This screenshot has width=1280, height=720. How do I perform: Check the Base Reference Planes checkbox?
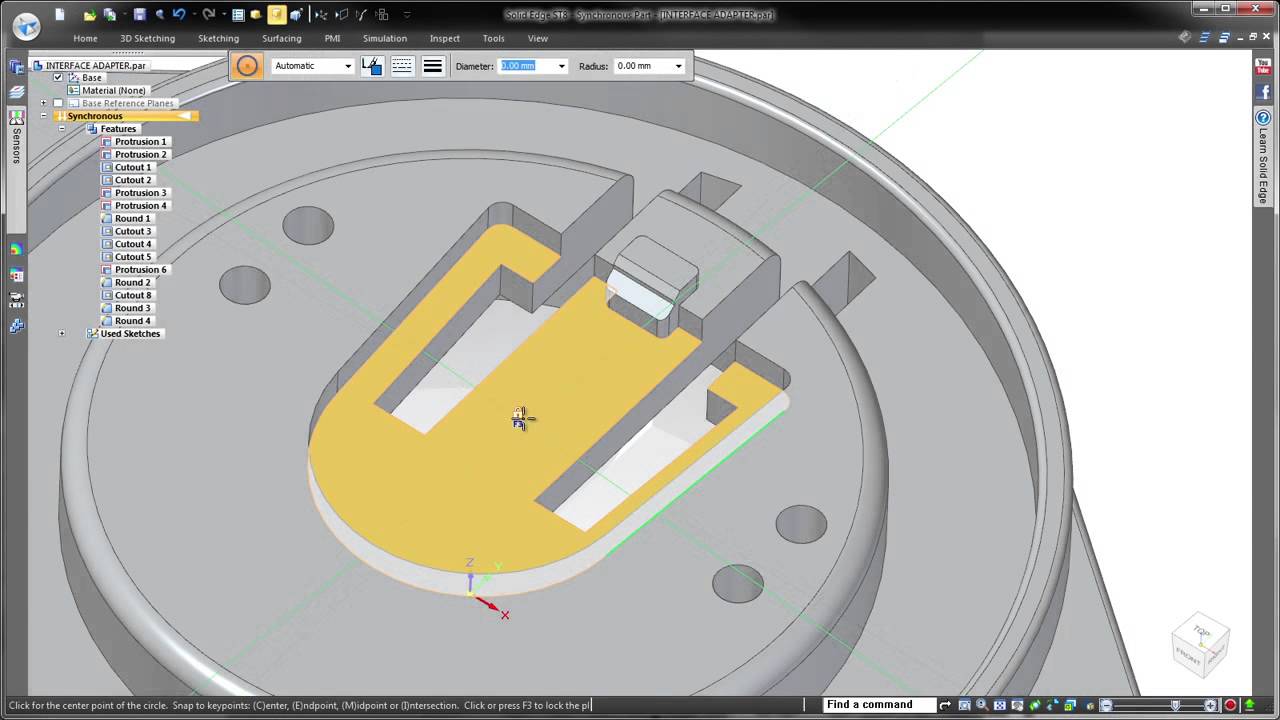[x=58, y=103]
